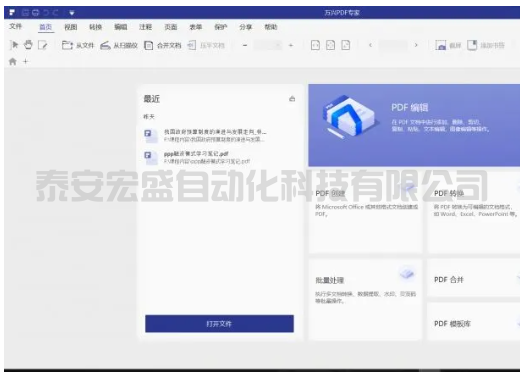
Task: Create PDF from scanner (从扫描仪)
Action: [x=119, y=45]
